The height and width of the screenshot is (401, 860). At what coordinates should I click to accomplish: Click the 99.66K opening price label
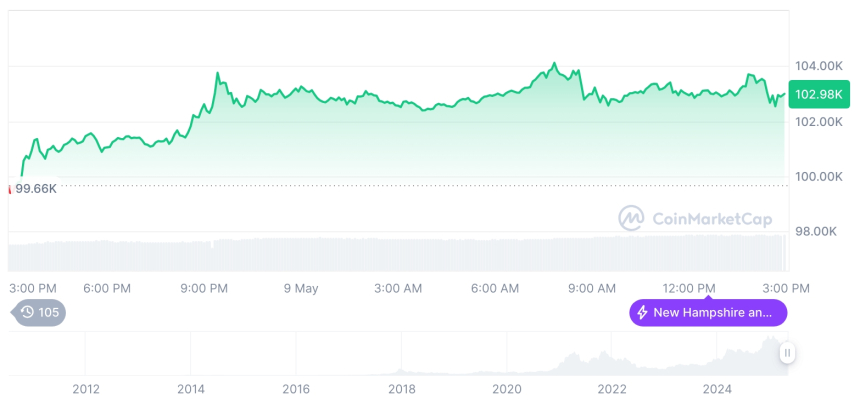click(x=35, y=188)
